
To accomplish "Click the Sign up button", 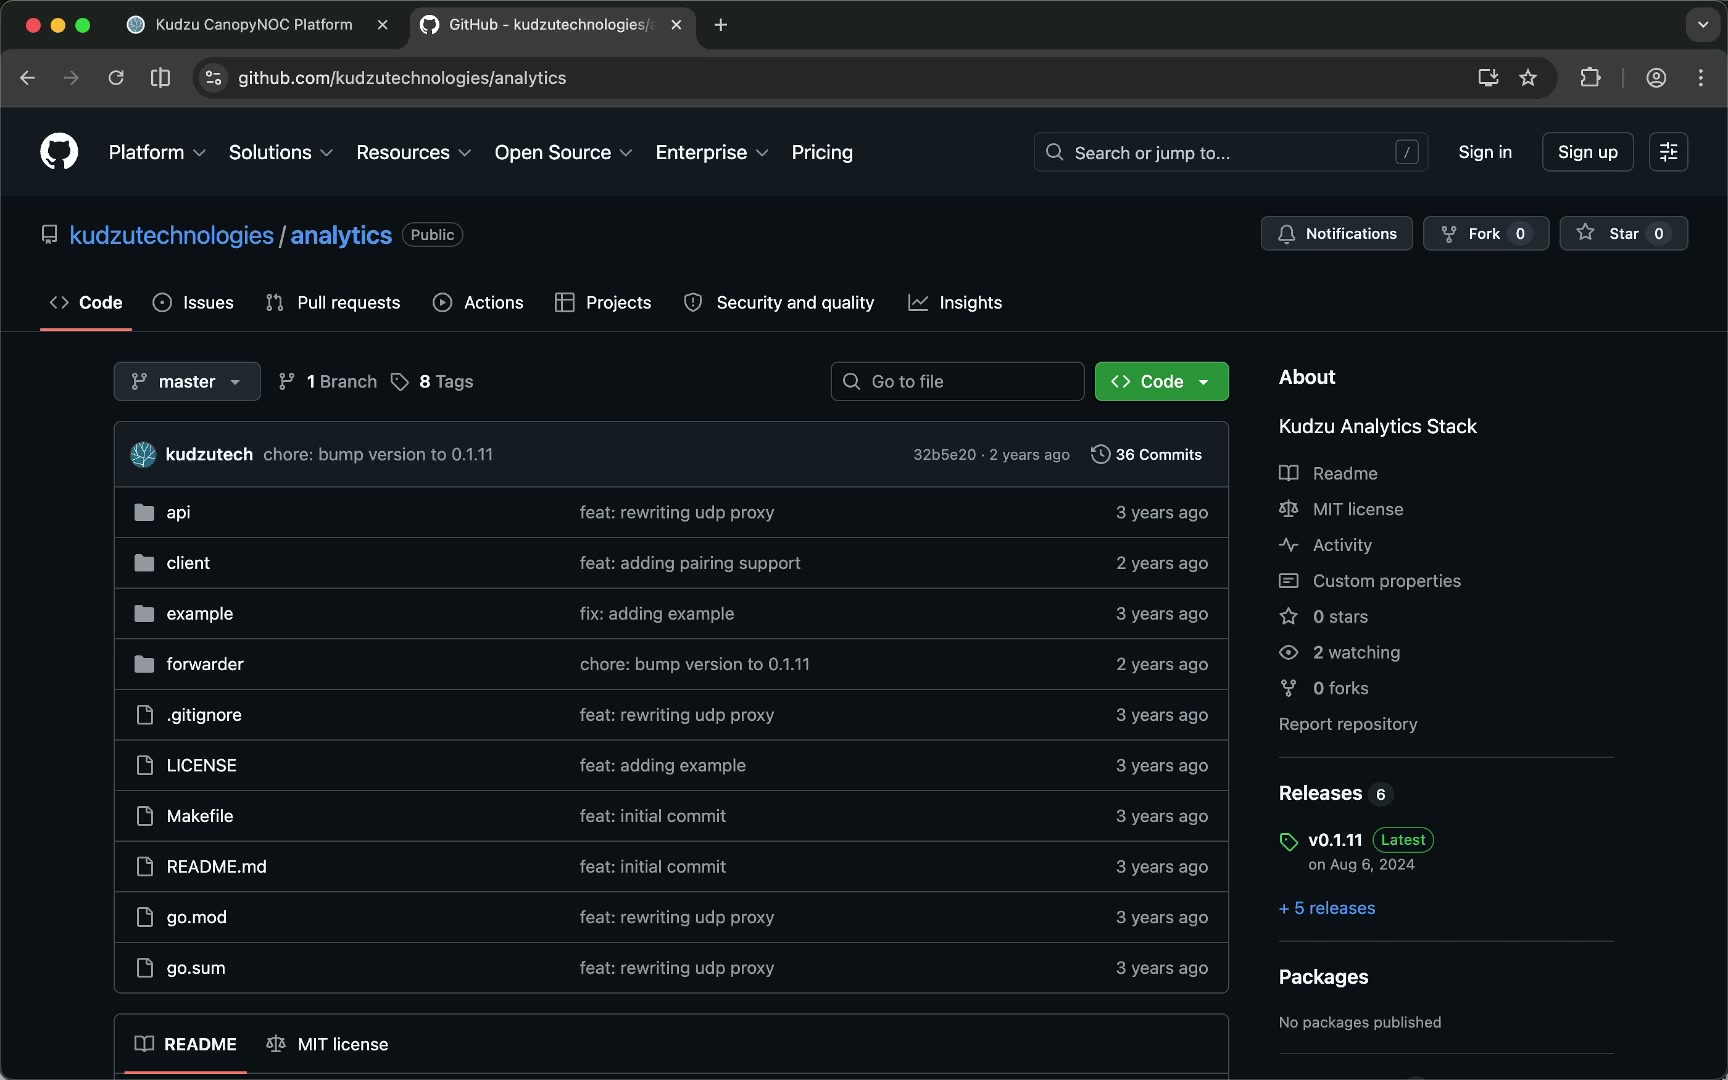I will tap(1587, 152).
